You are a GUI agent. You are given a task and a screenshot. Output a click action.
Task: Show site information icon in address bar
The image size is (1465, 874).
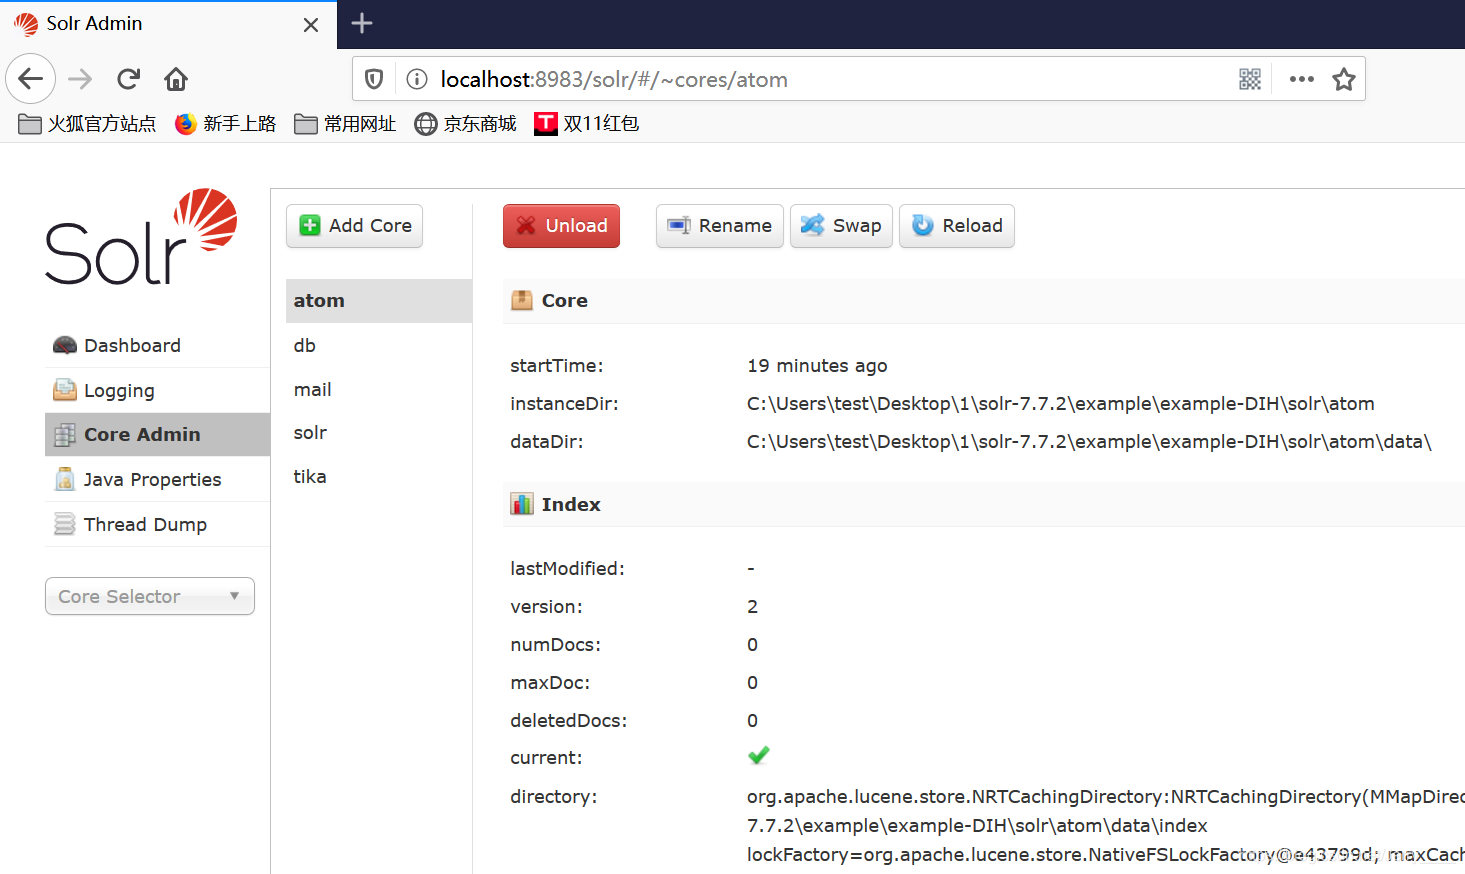417,79
